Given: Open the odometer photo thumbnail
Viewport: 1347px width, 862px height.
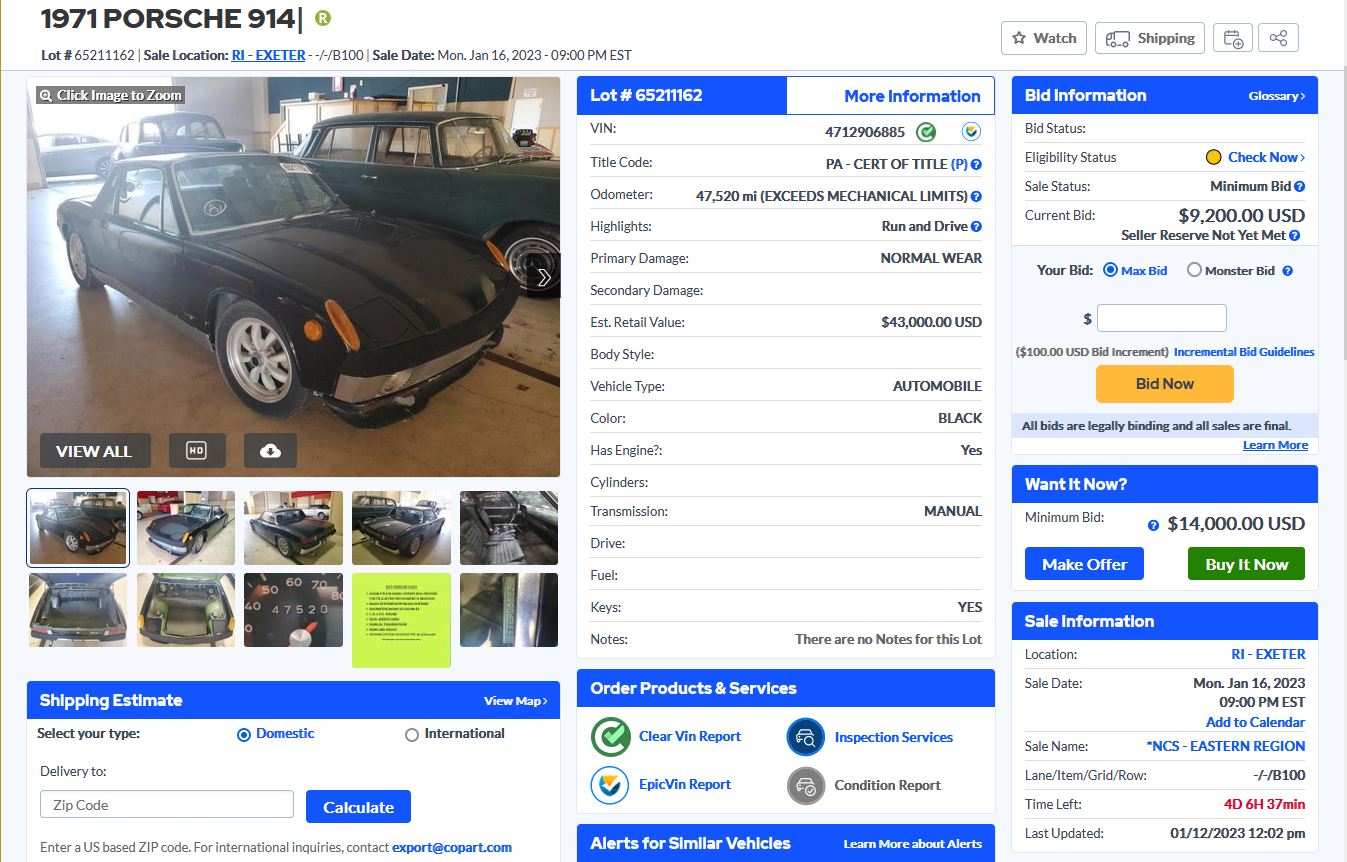Looking at the screenshot, I should click(293, 610).
